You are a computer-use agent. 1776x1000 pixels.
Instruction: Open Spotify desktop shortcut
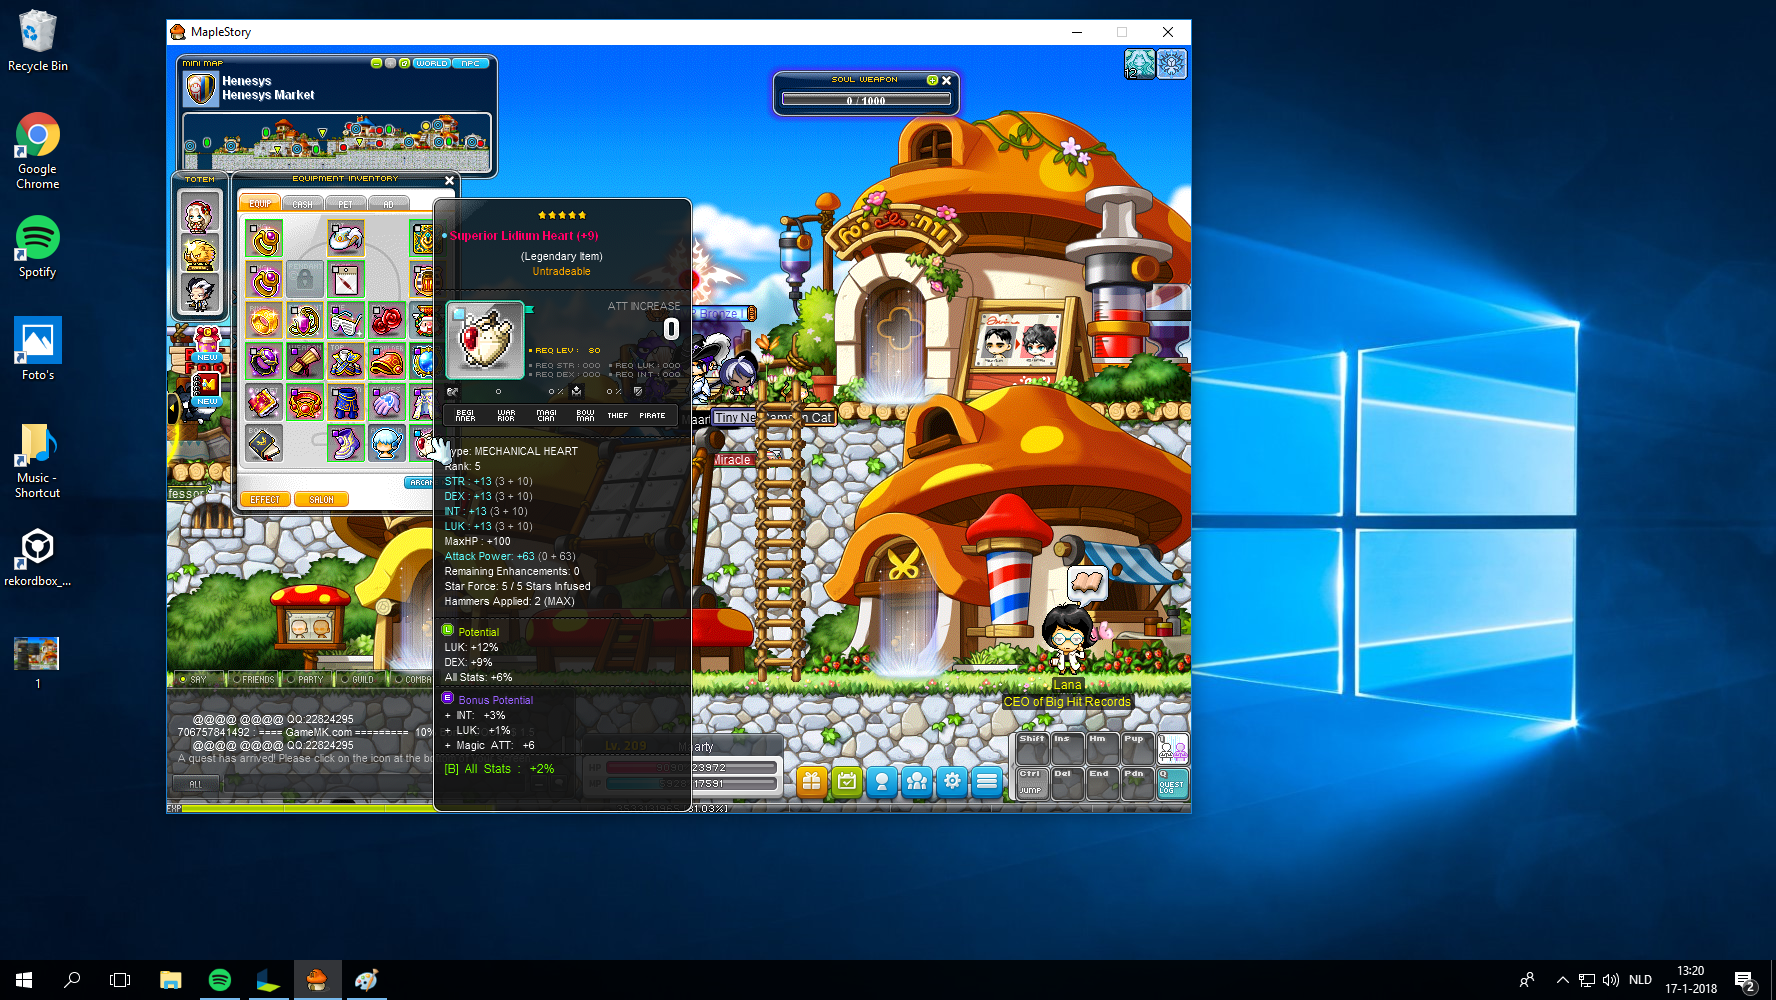[38, 247]
